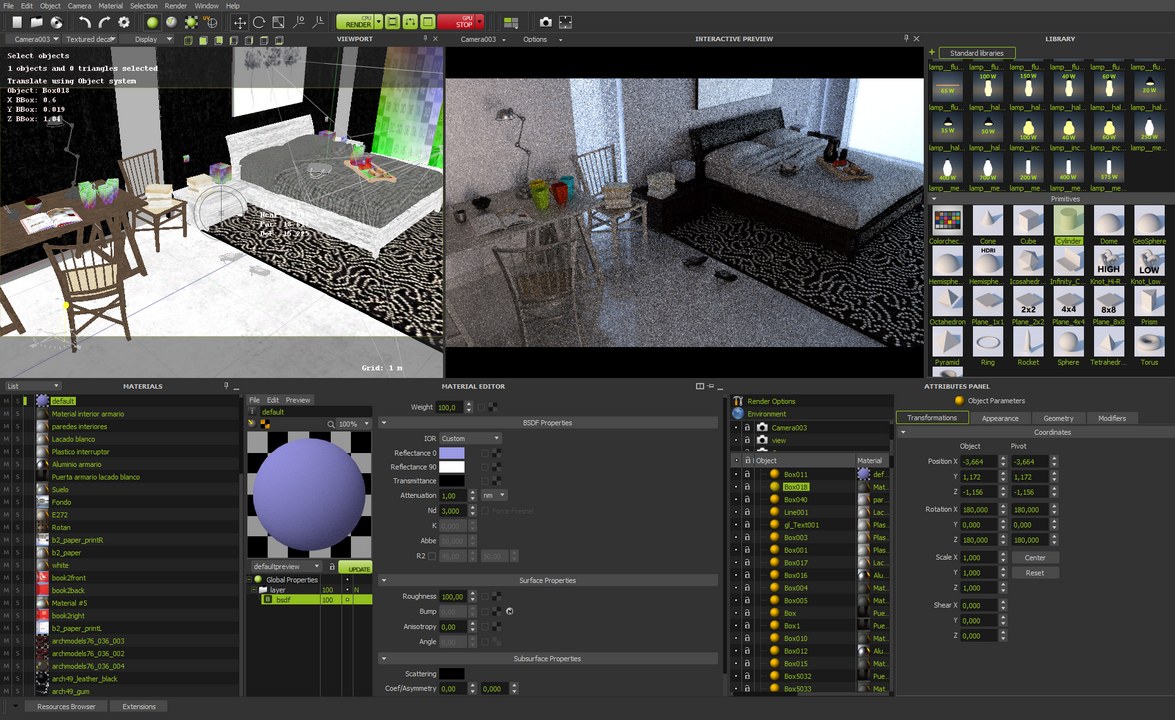Toggle the Roughness texture checkbox
The width and height of the screenshot is (1175, 720).
coord(485,597)
